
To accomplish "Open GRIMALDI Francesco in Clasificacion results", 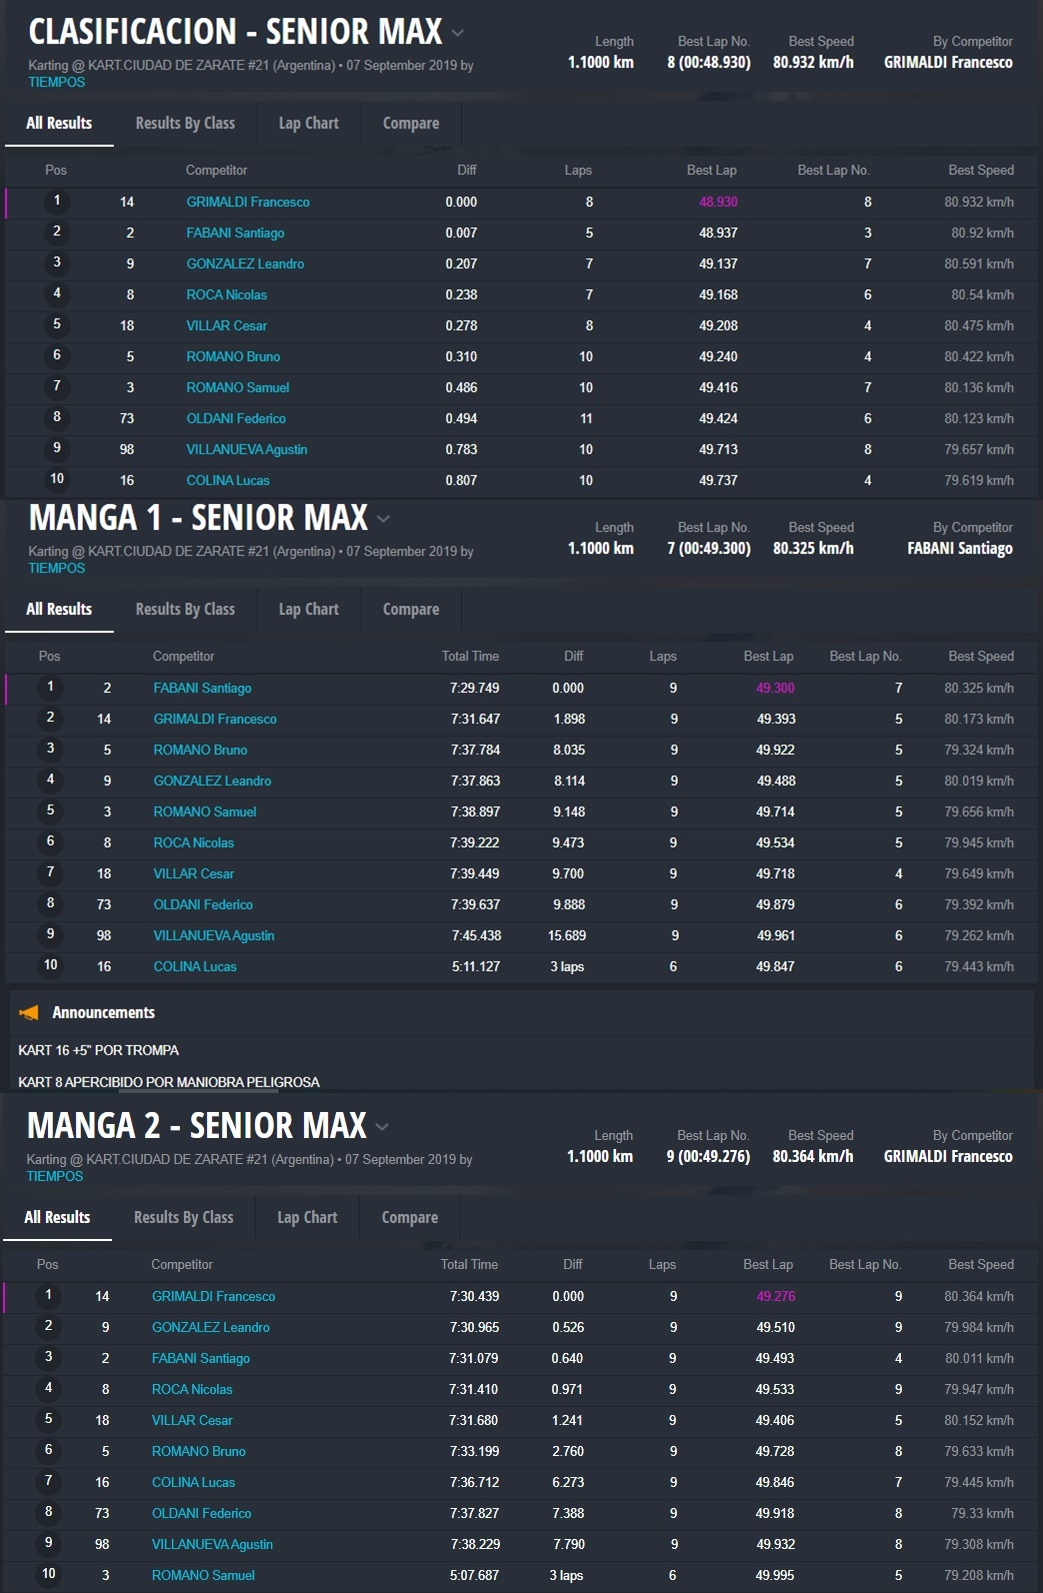I will point(248,202).
